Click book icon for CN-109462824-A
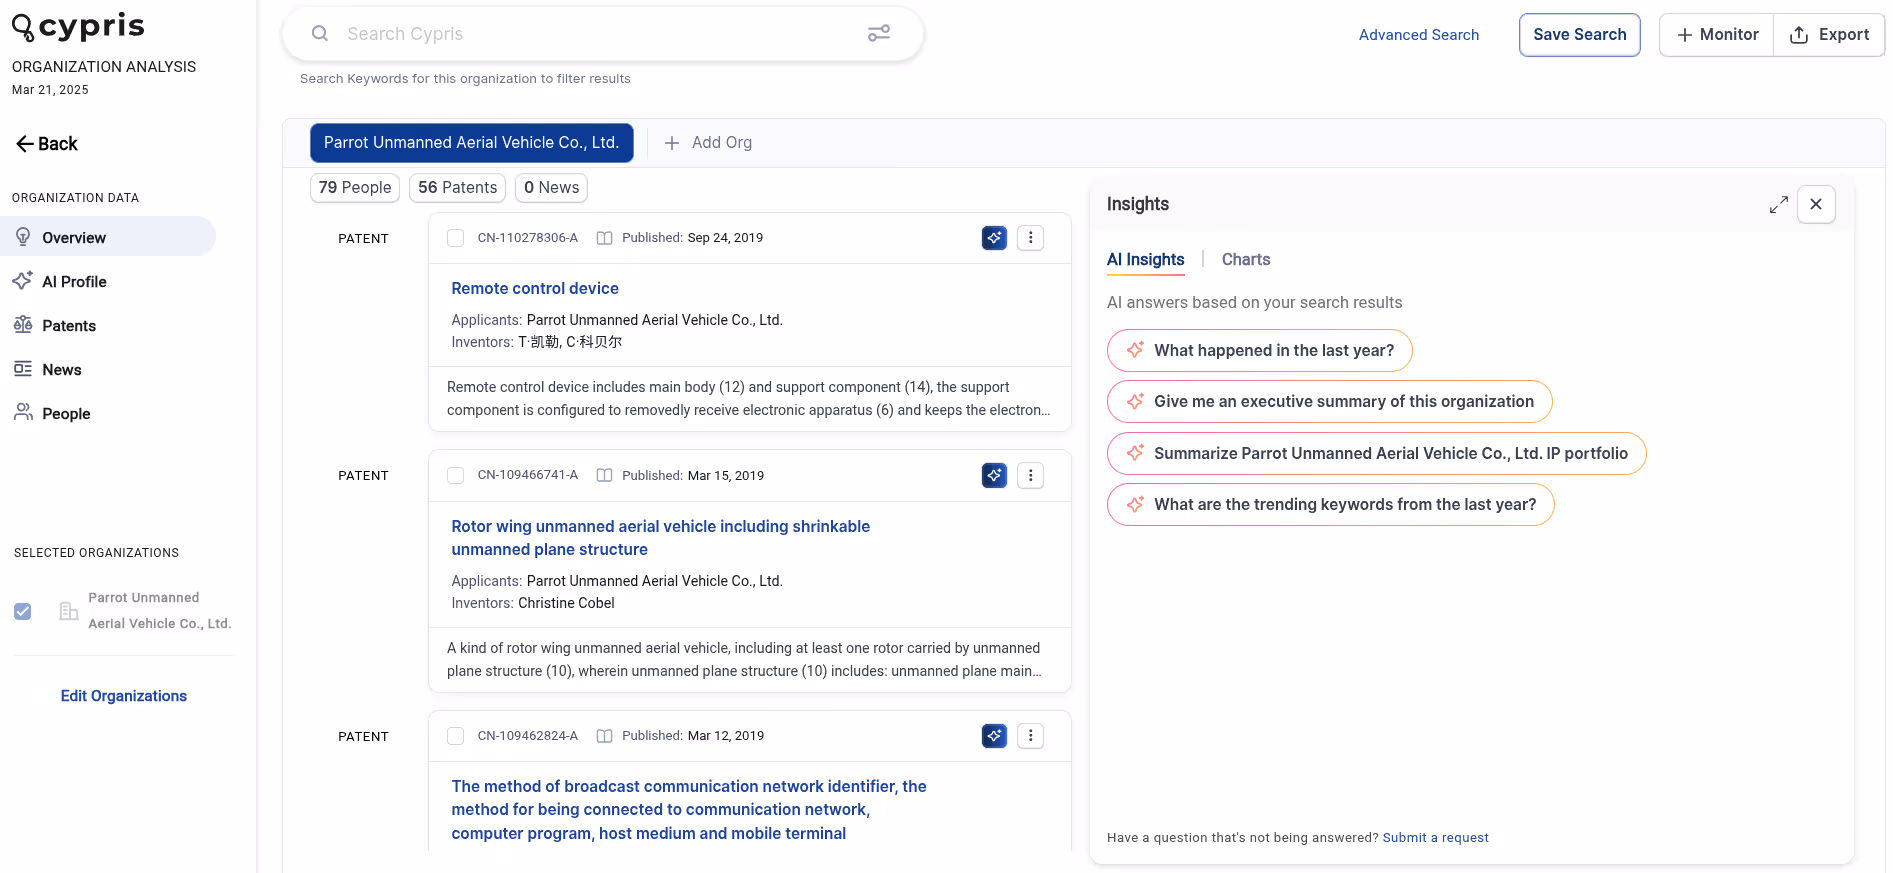The height and width of the screenshot is (873, 1893). 604,736
